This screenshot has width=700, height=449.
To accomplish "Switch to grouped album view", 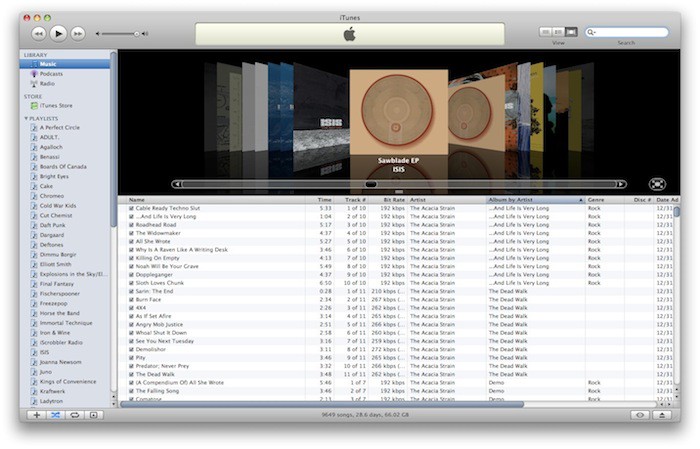I will coord(558,32).
